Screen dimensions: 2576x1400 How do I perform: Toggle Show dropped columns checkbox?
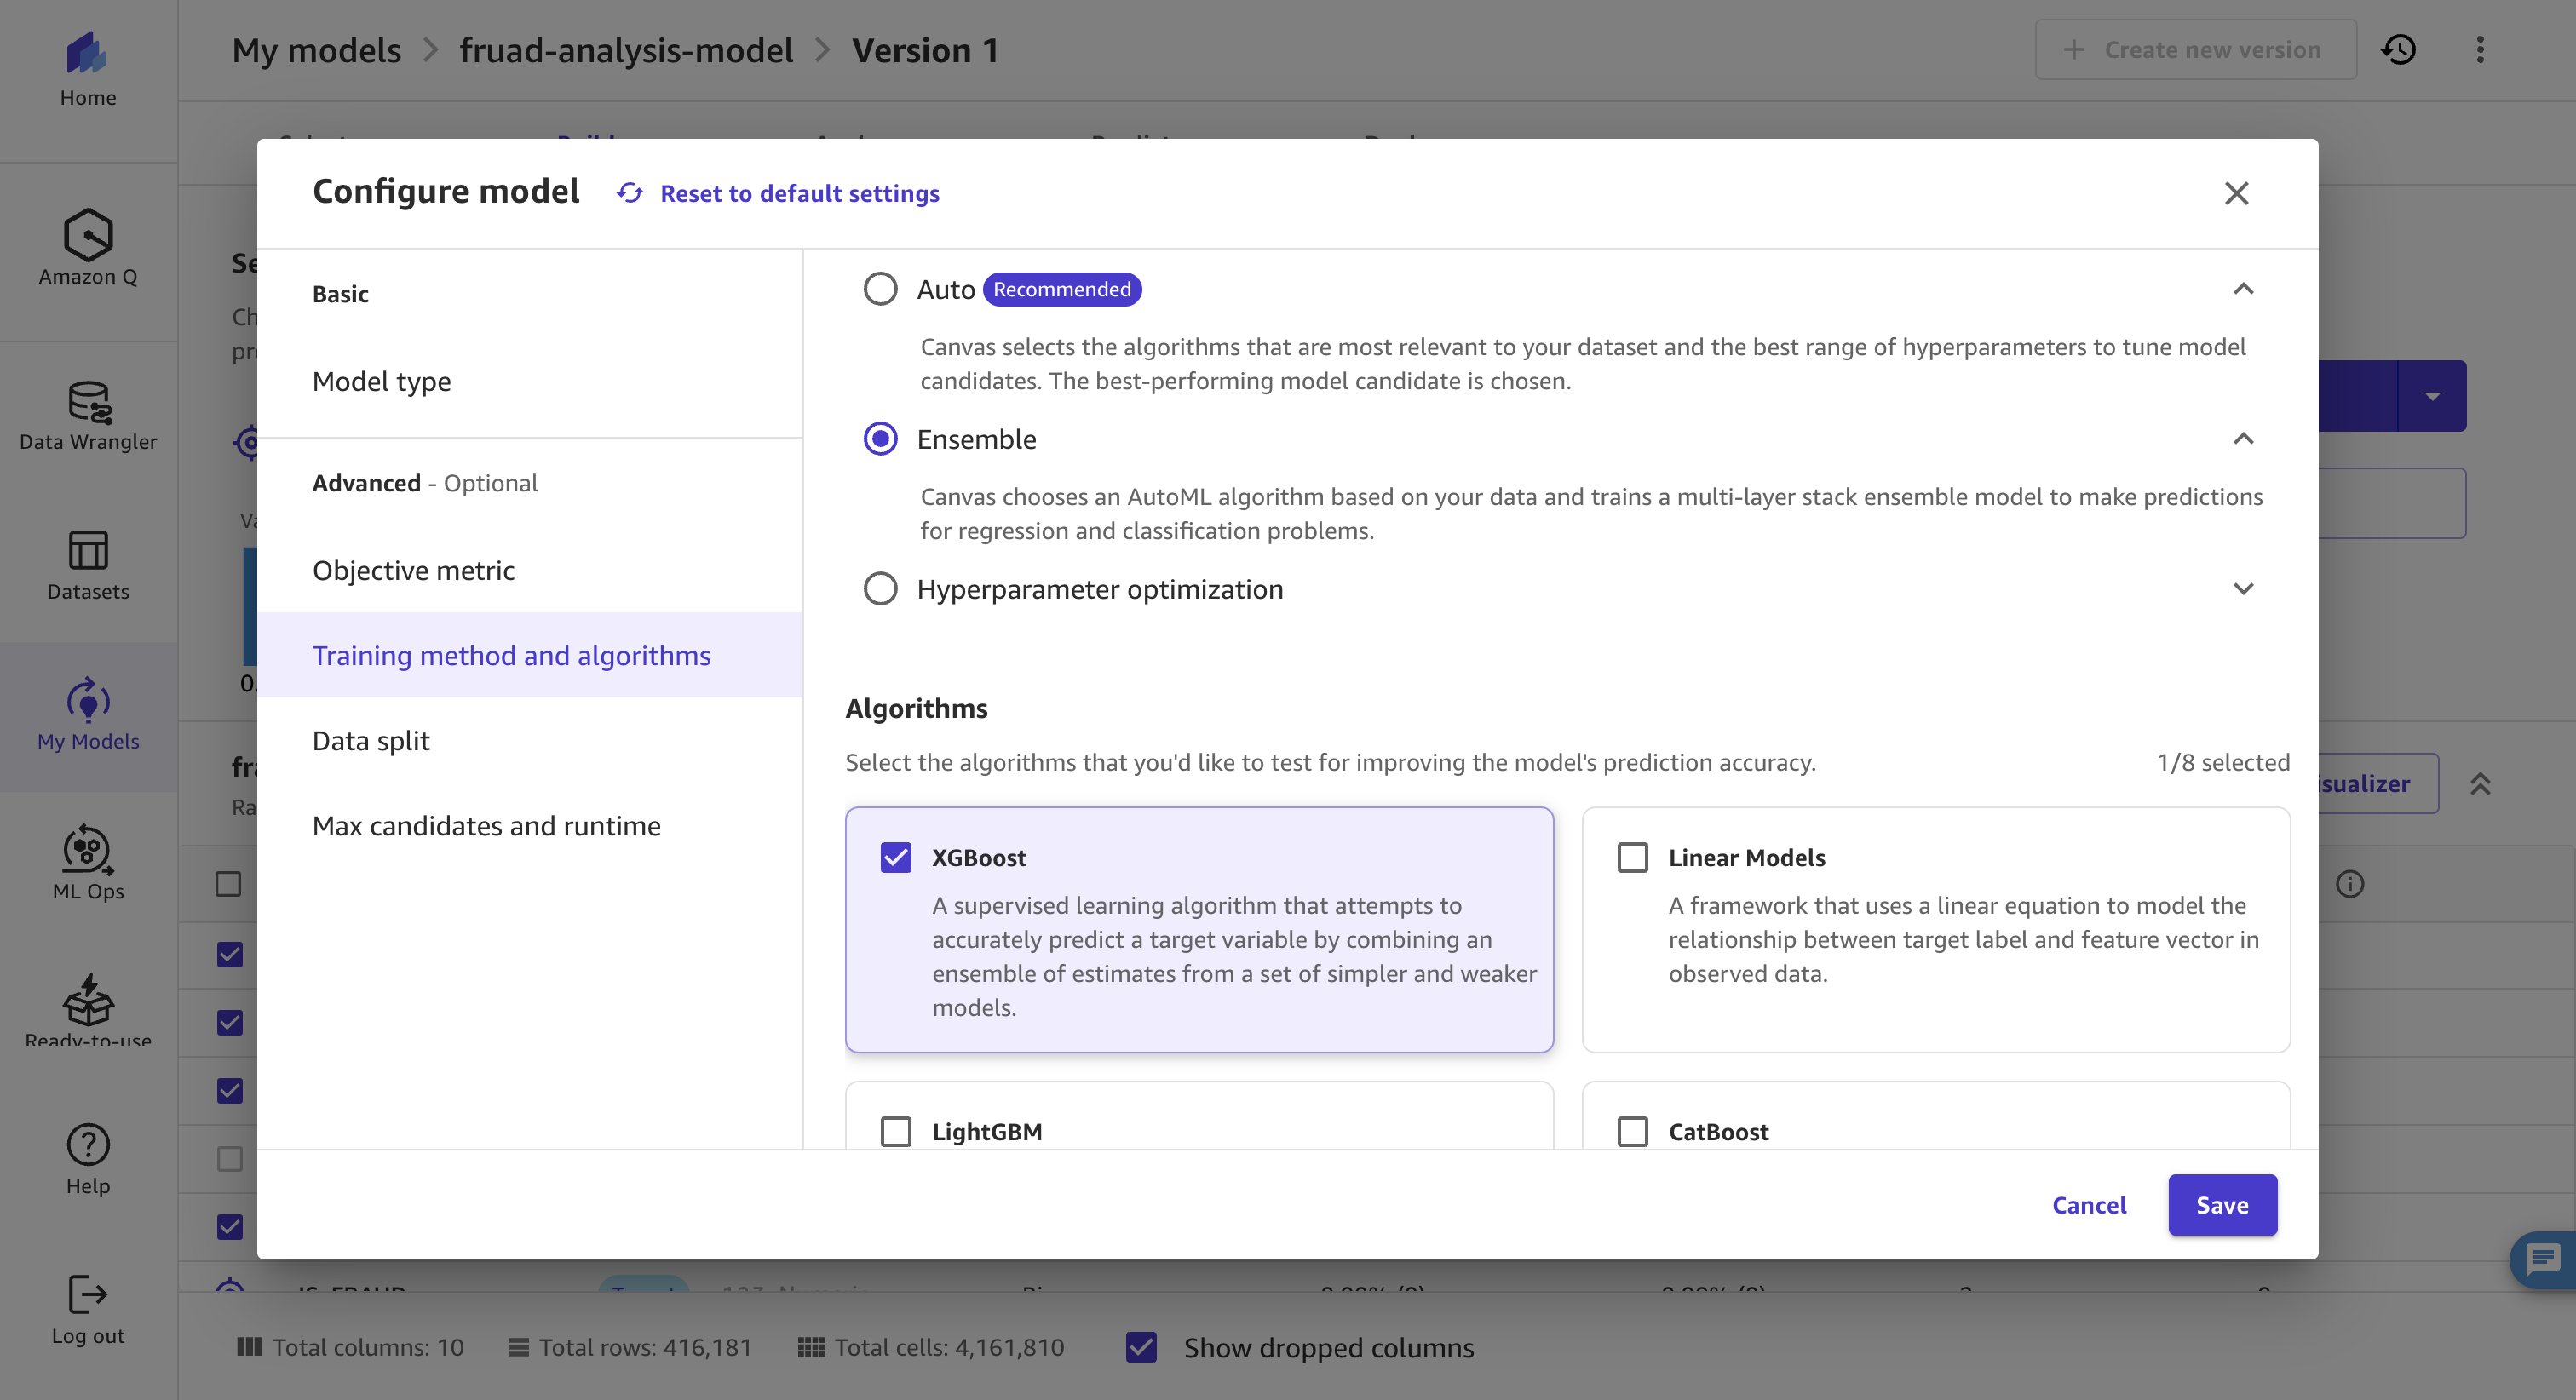click(x=1141, y=1347)
